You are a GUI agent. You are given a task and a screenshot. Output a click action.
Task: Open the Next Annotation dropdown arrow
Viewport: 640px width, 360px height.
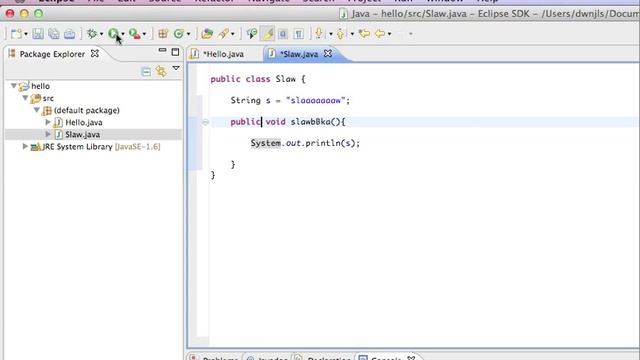pyautogui.click(x=331, y=34)
